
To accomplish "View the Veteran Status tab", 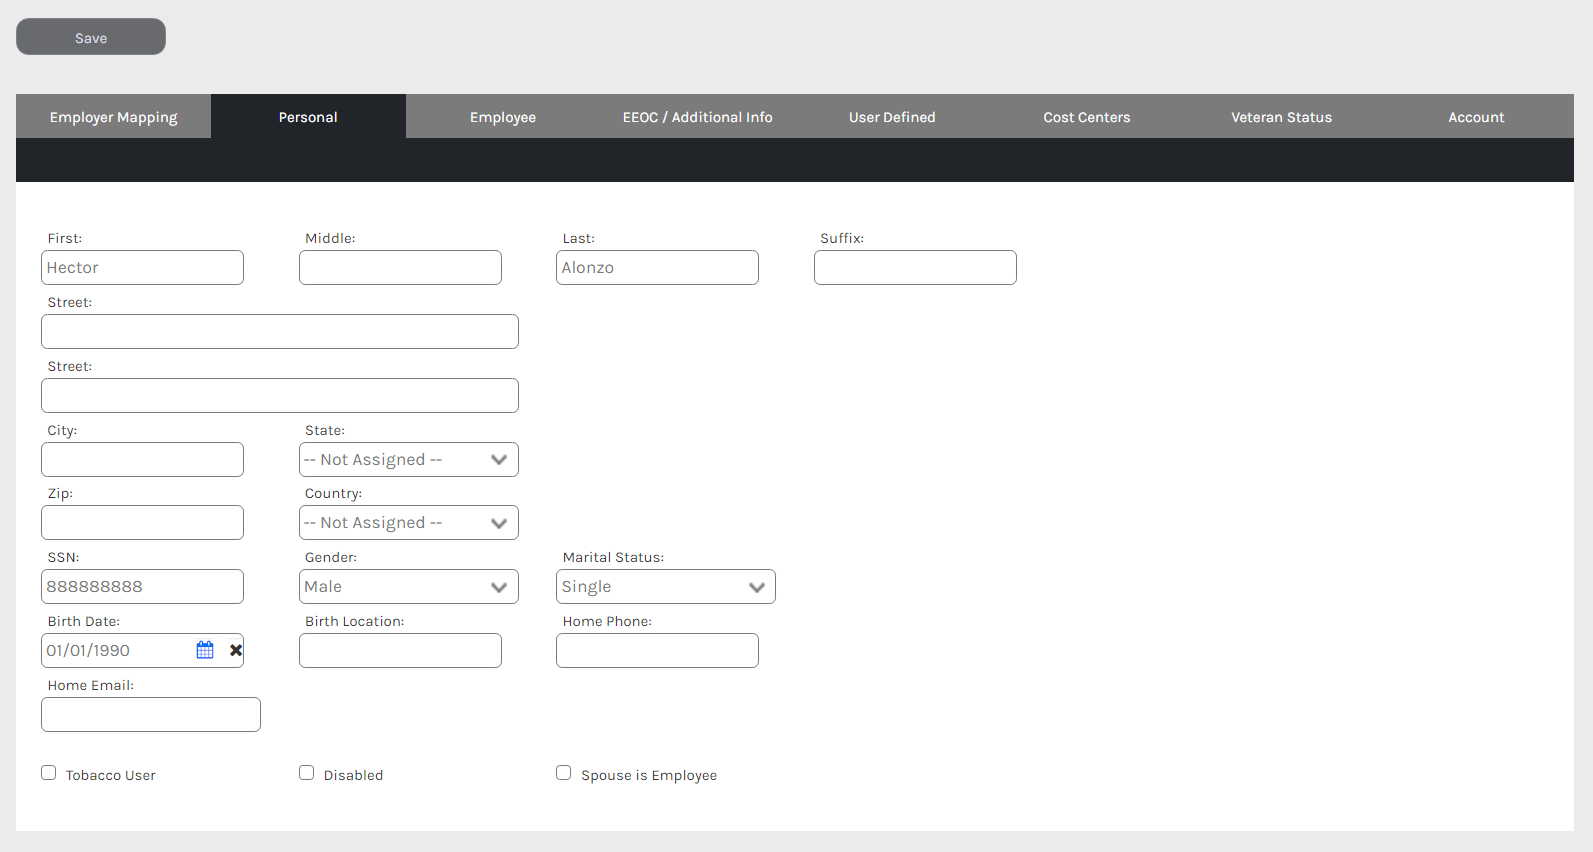I will [1281, 116].
